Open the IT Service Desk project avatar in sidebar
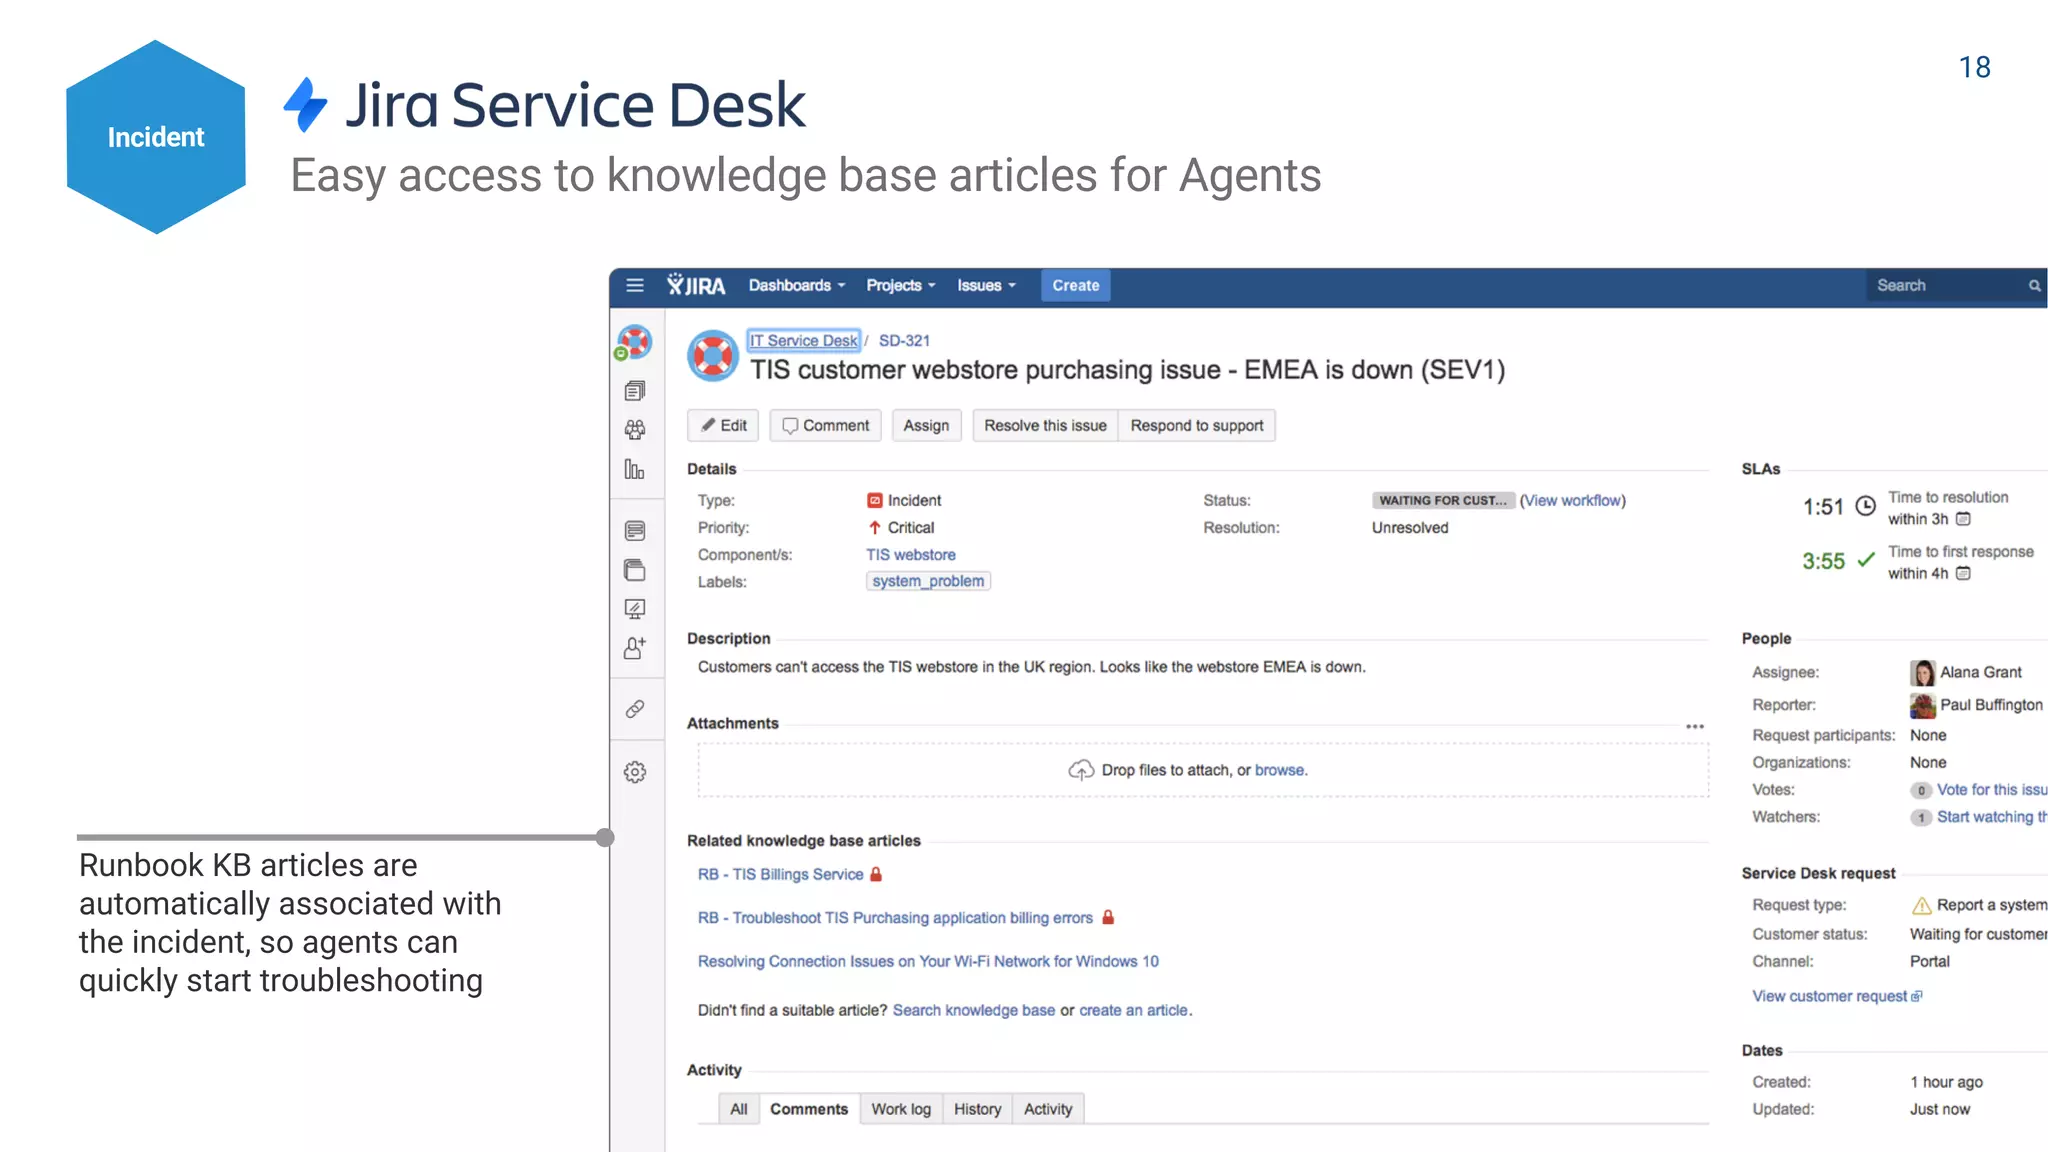 (634, 342)
